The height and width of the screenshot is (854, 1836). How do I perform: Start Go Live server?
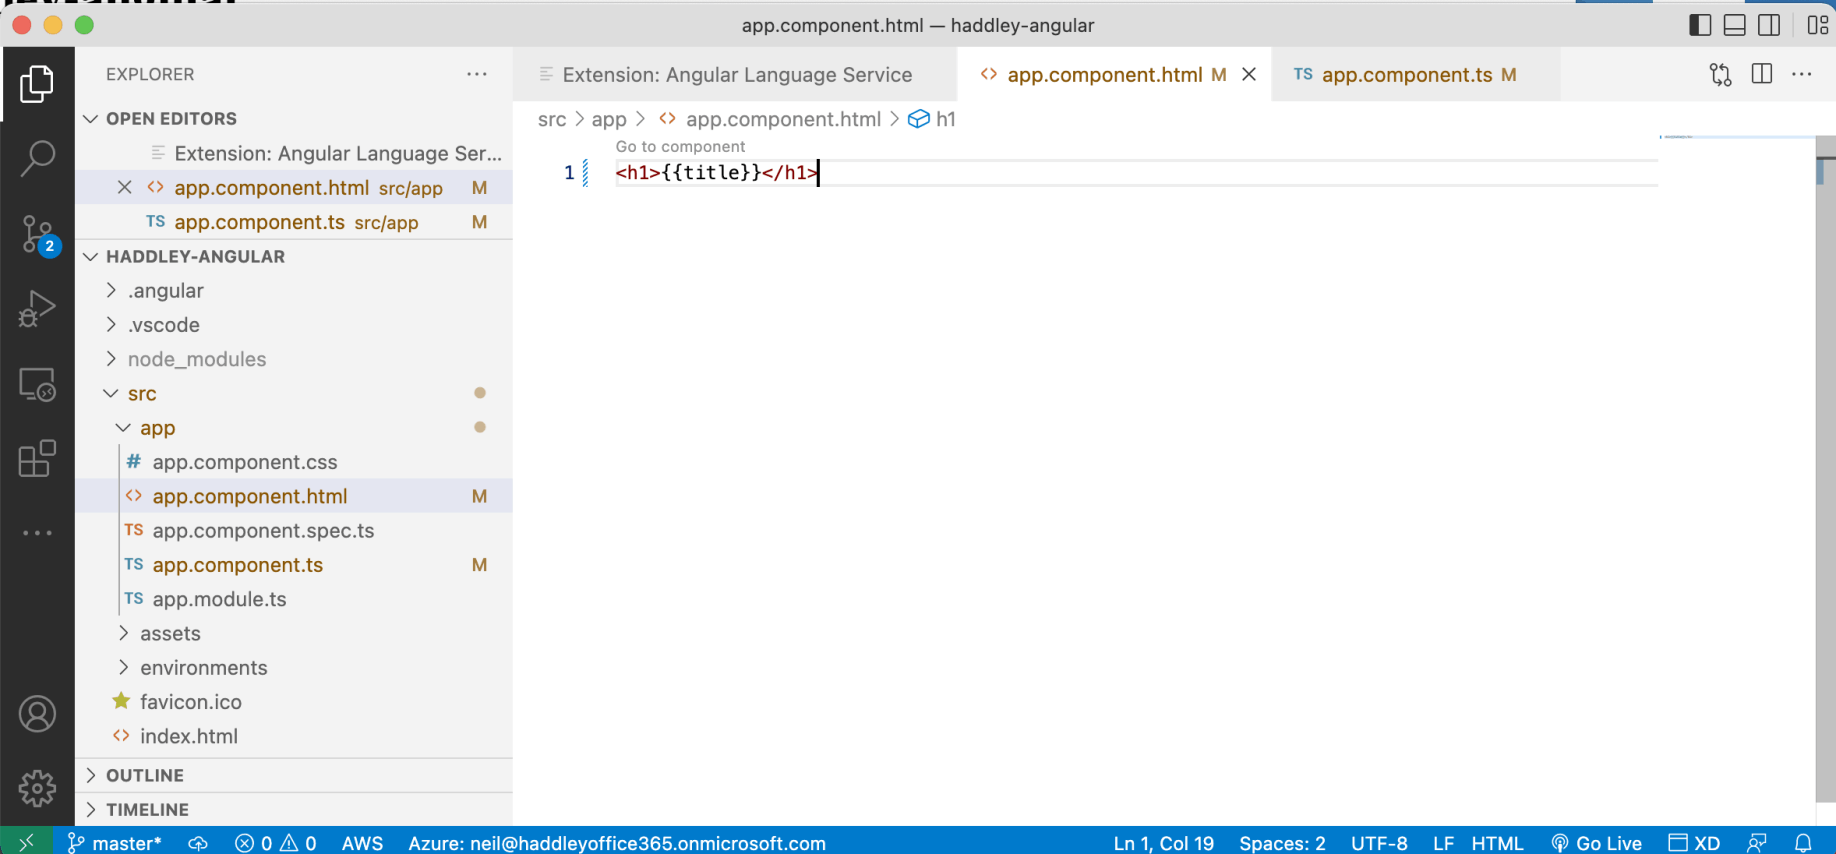1597,843
